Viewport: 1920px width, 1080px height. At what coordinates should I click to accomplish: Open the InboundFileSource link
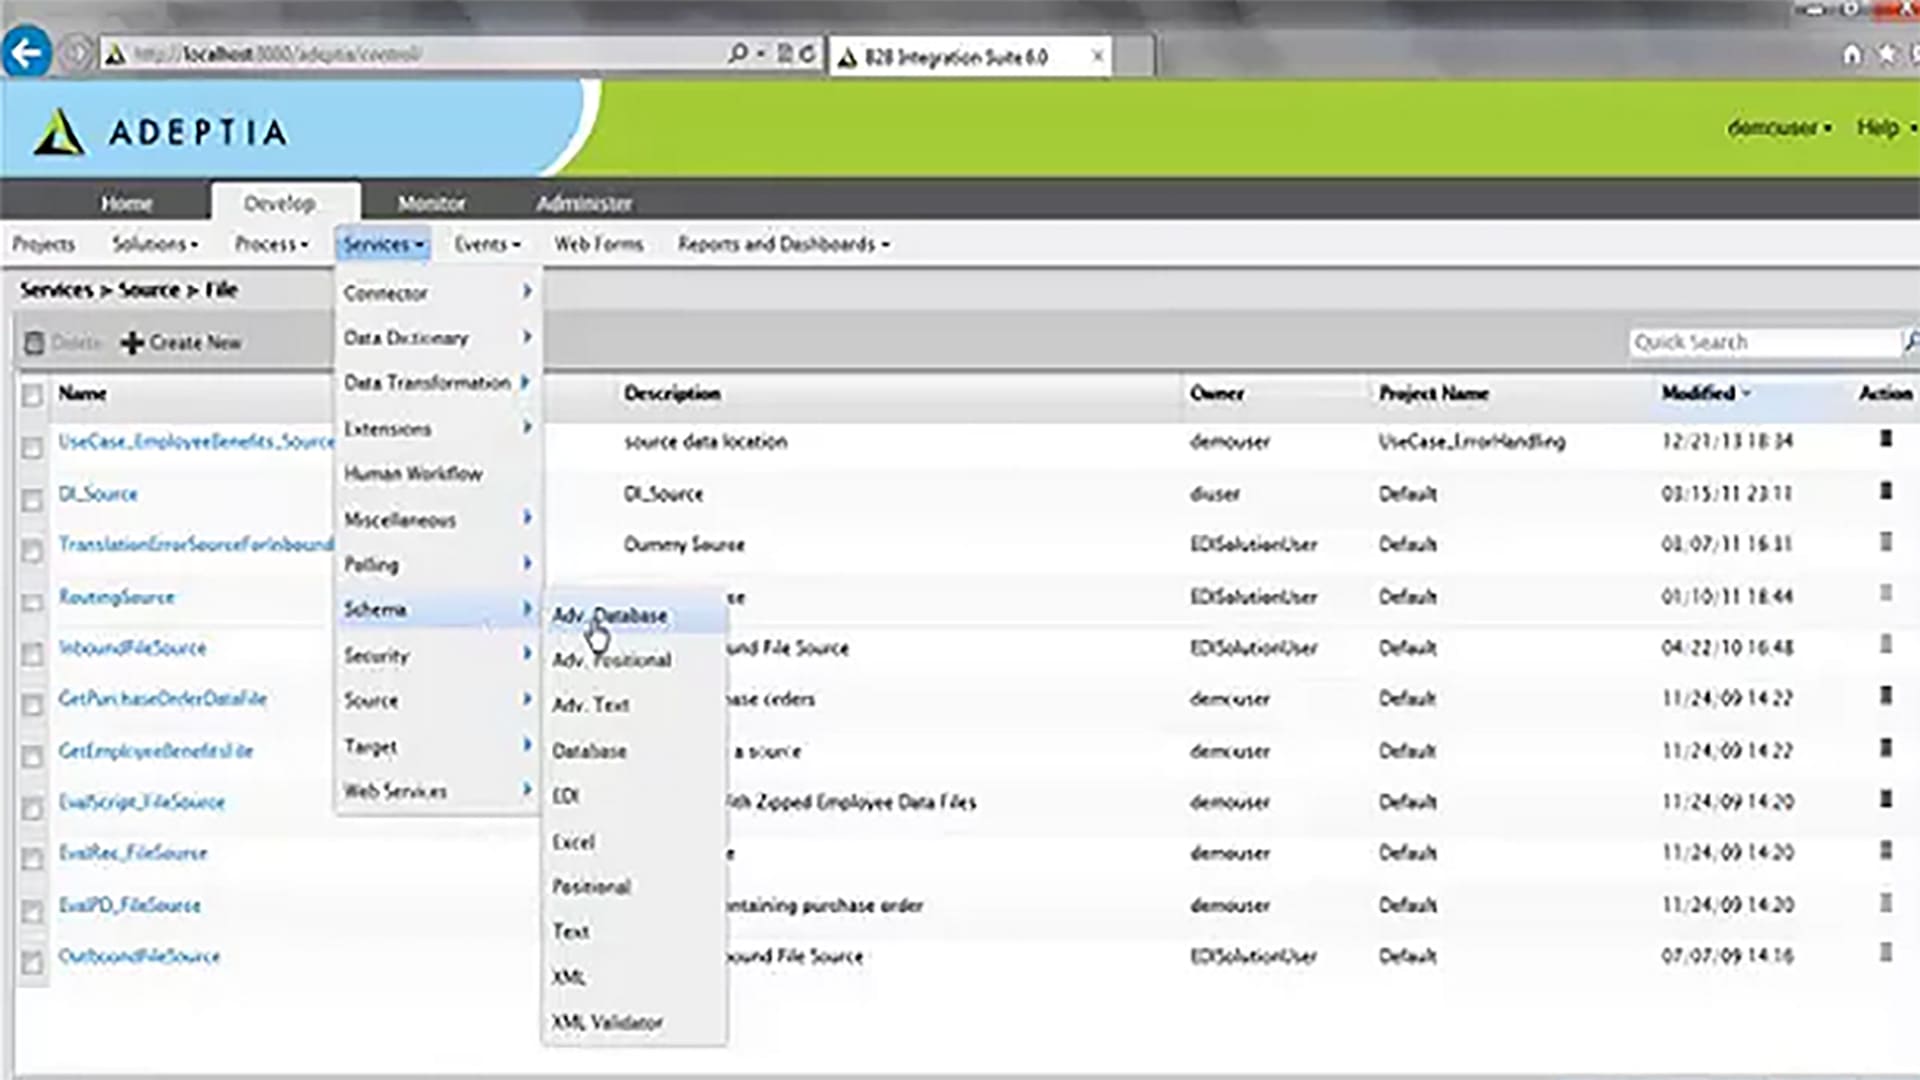coord(132,648)
